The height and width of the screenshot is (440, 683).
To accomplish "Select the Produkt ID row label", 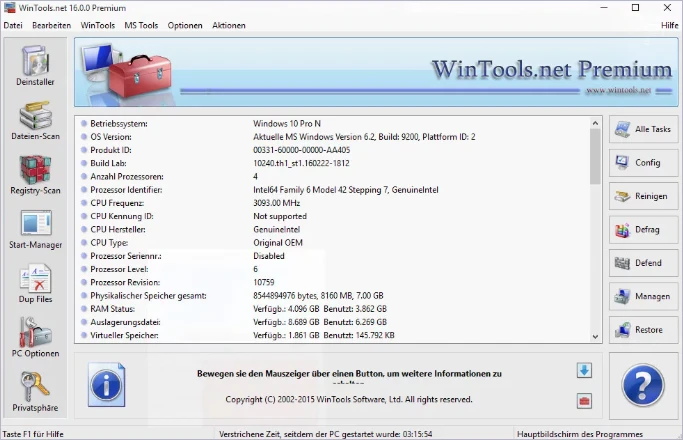I will point(111,150).
